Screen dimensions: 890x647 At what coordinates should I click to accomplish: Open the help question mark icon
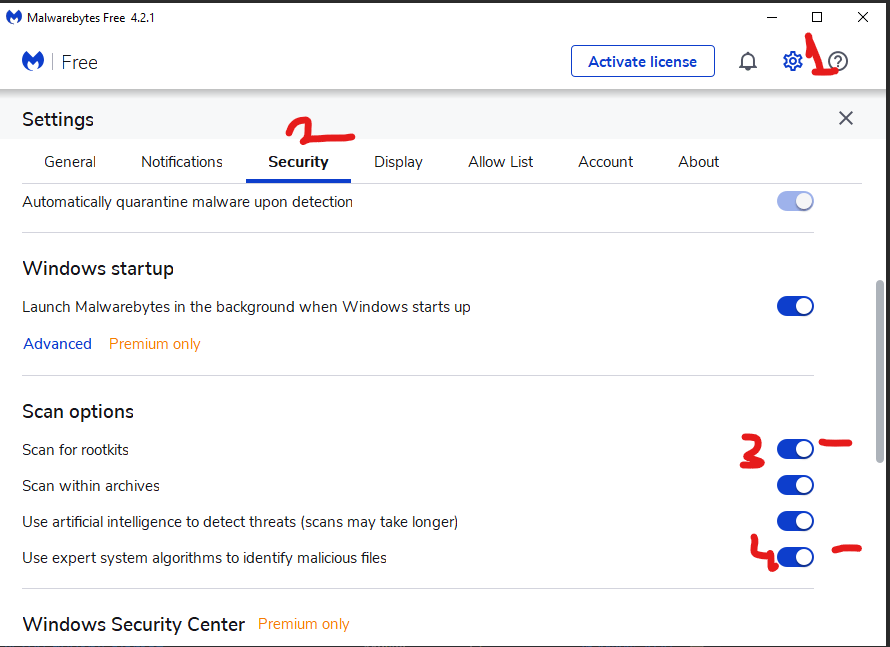click(838, 61)
